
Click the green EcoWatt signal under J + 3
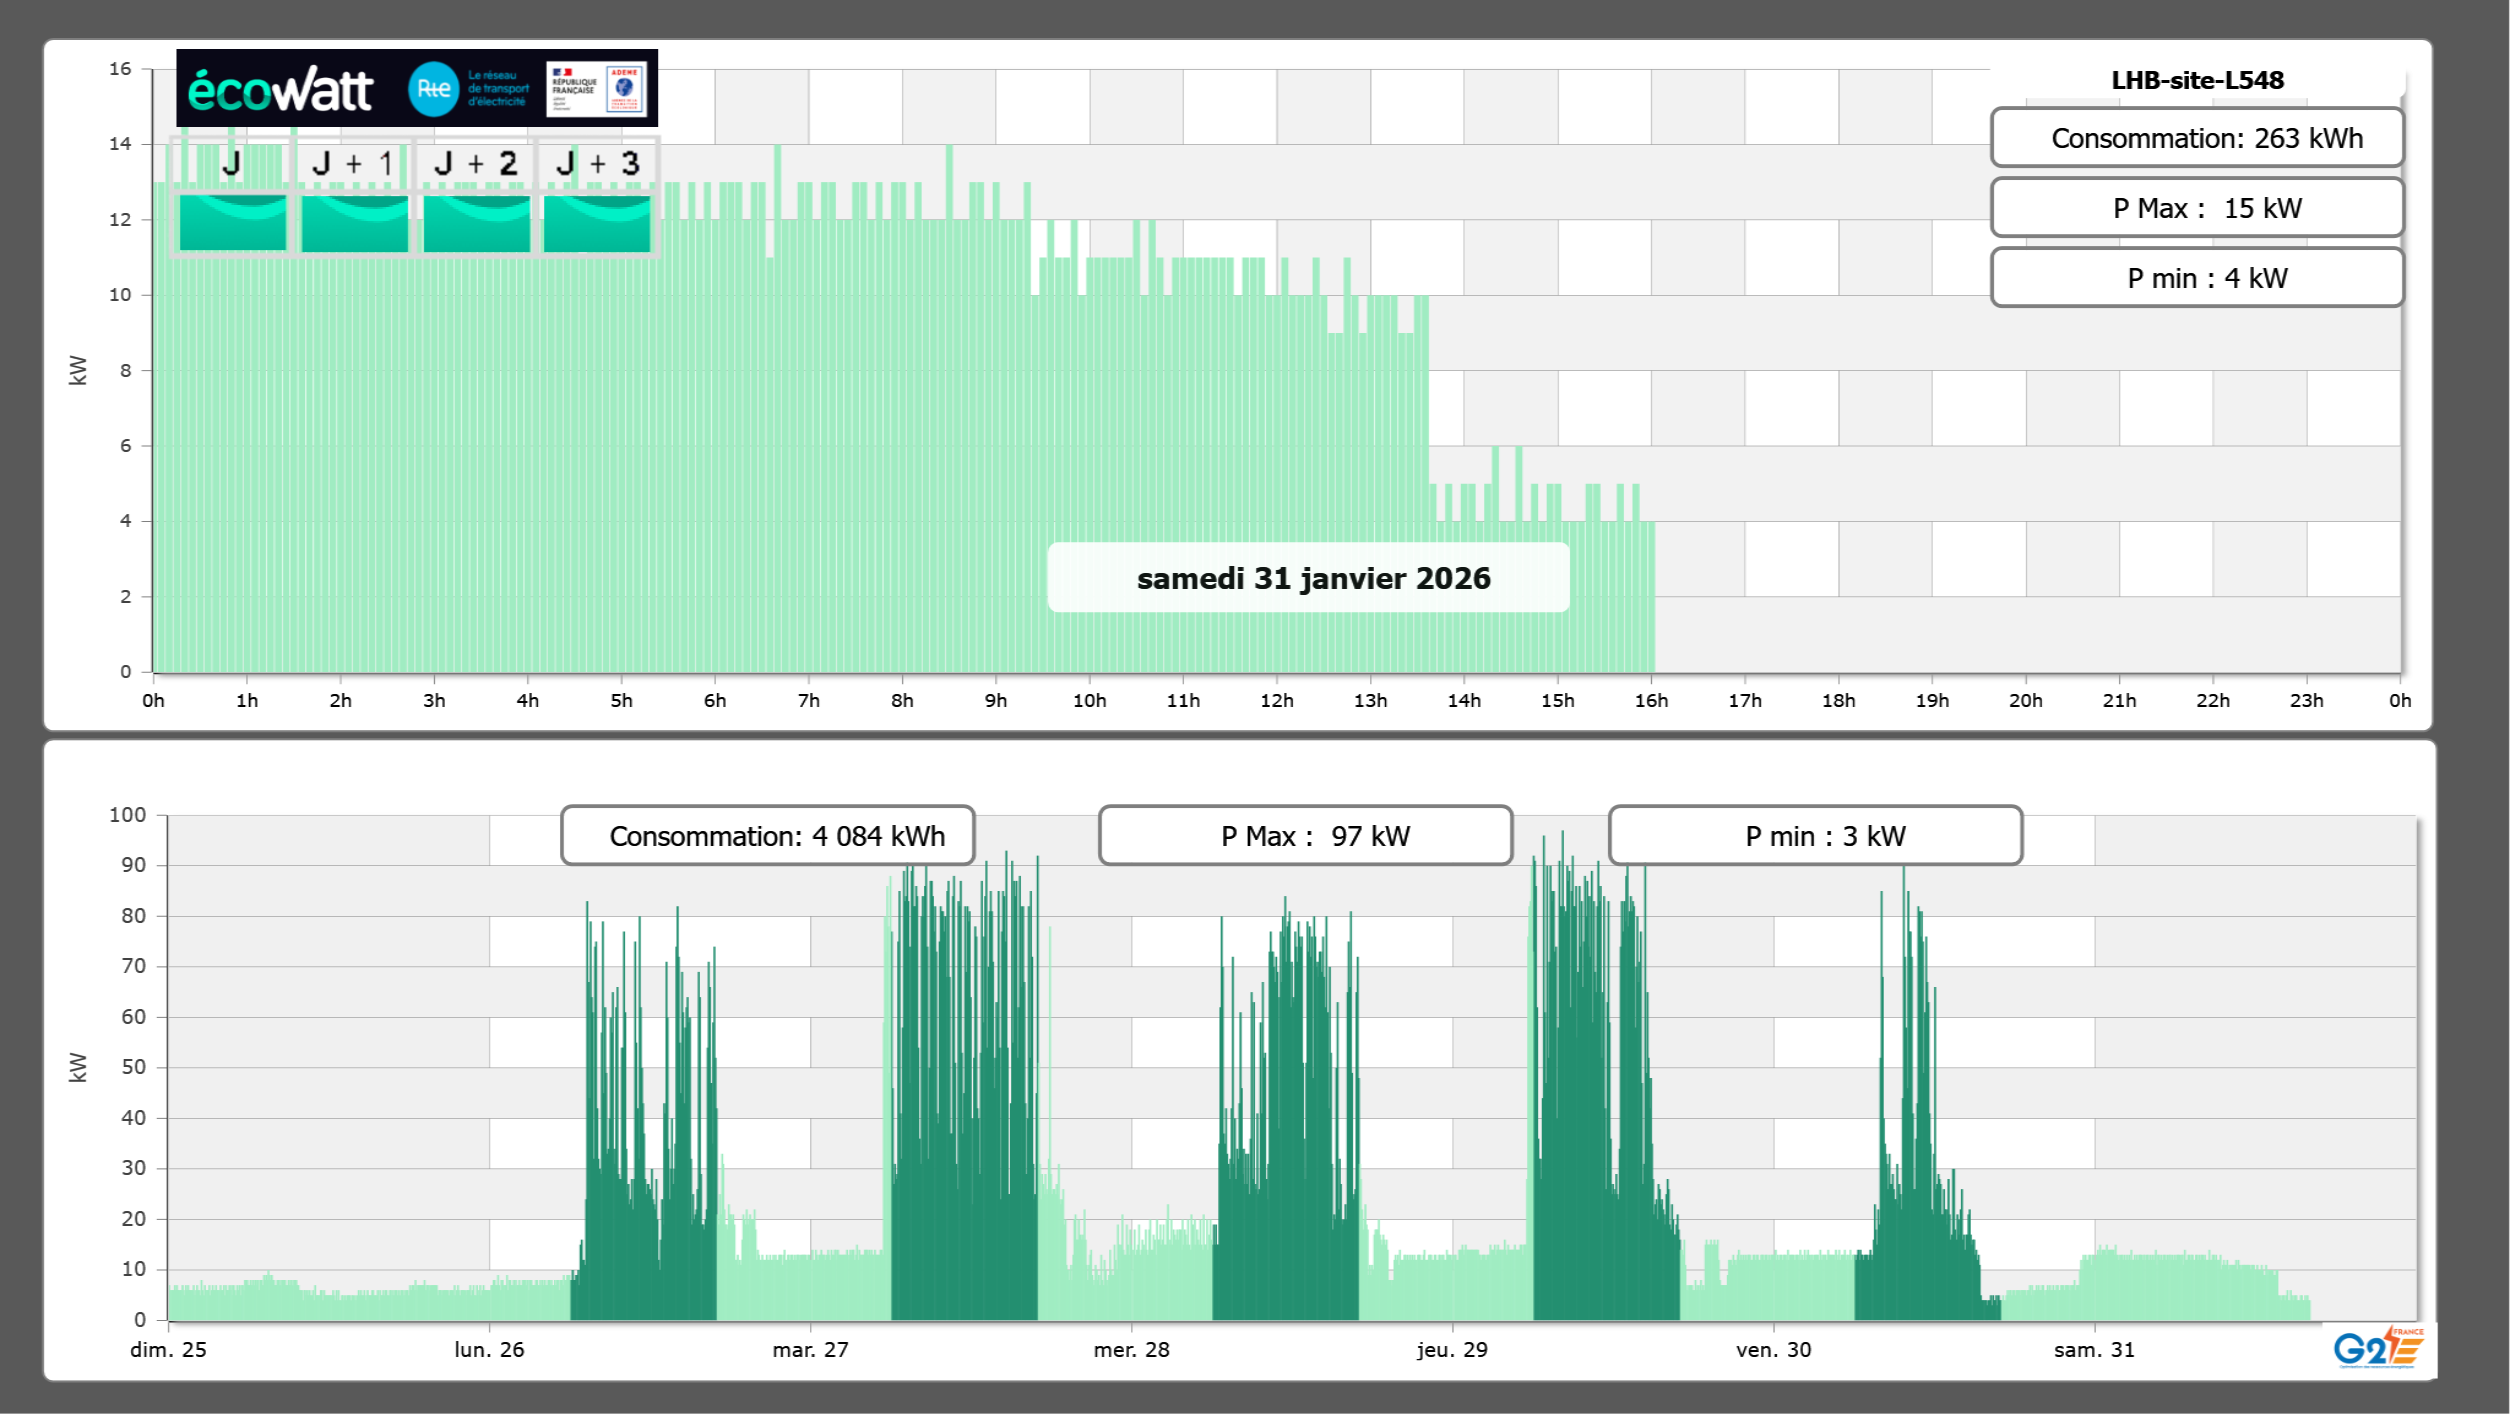597,222
